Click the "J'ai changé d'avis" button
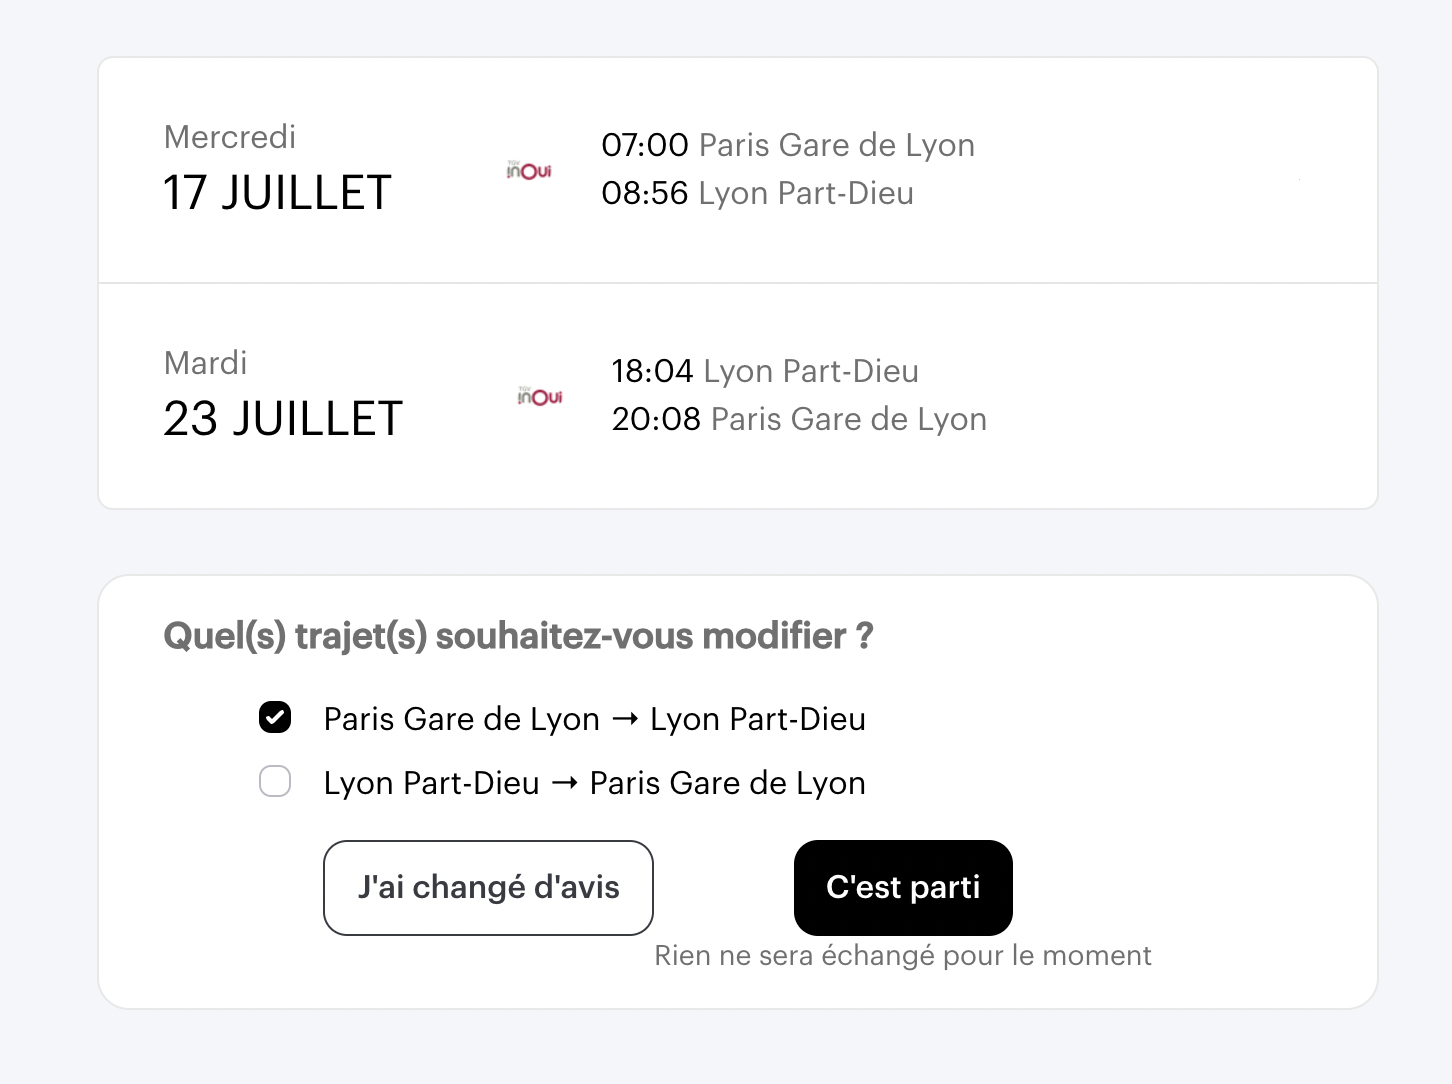Screen dimensions: 1452x1084 click(488, 888)
